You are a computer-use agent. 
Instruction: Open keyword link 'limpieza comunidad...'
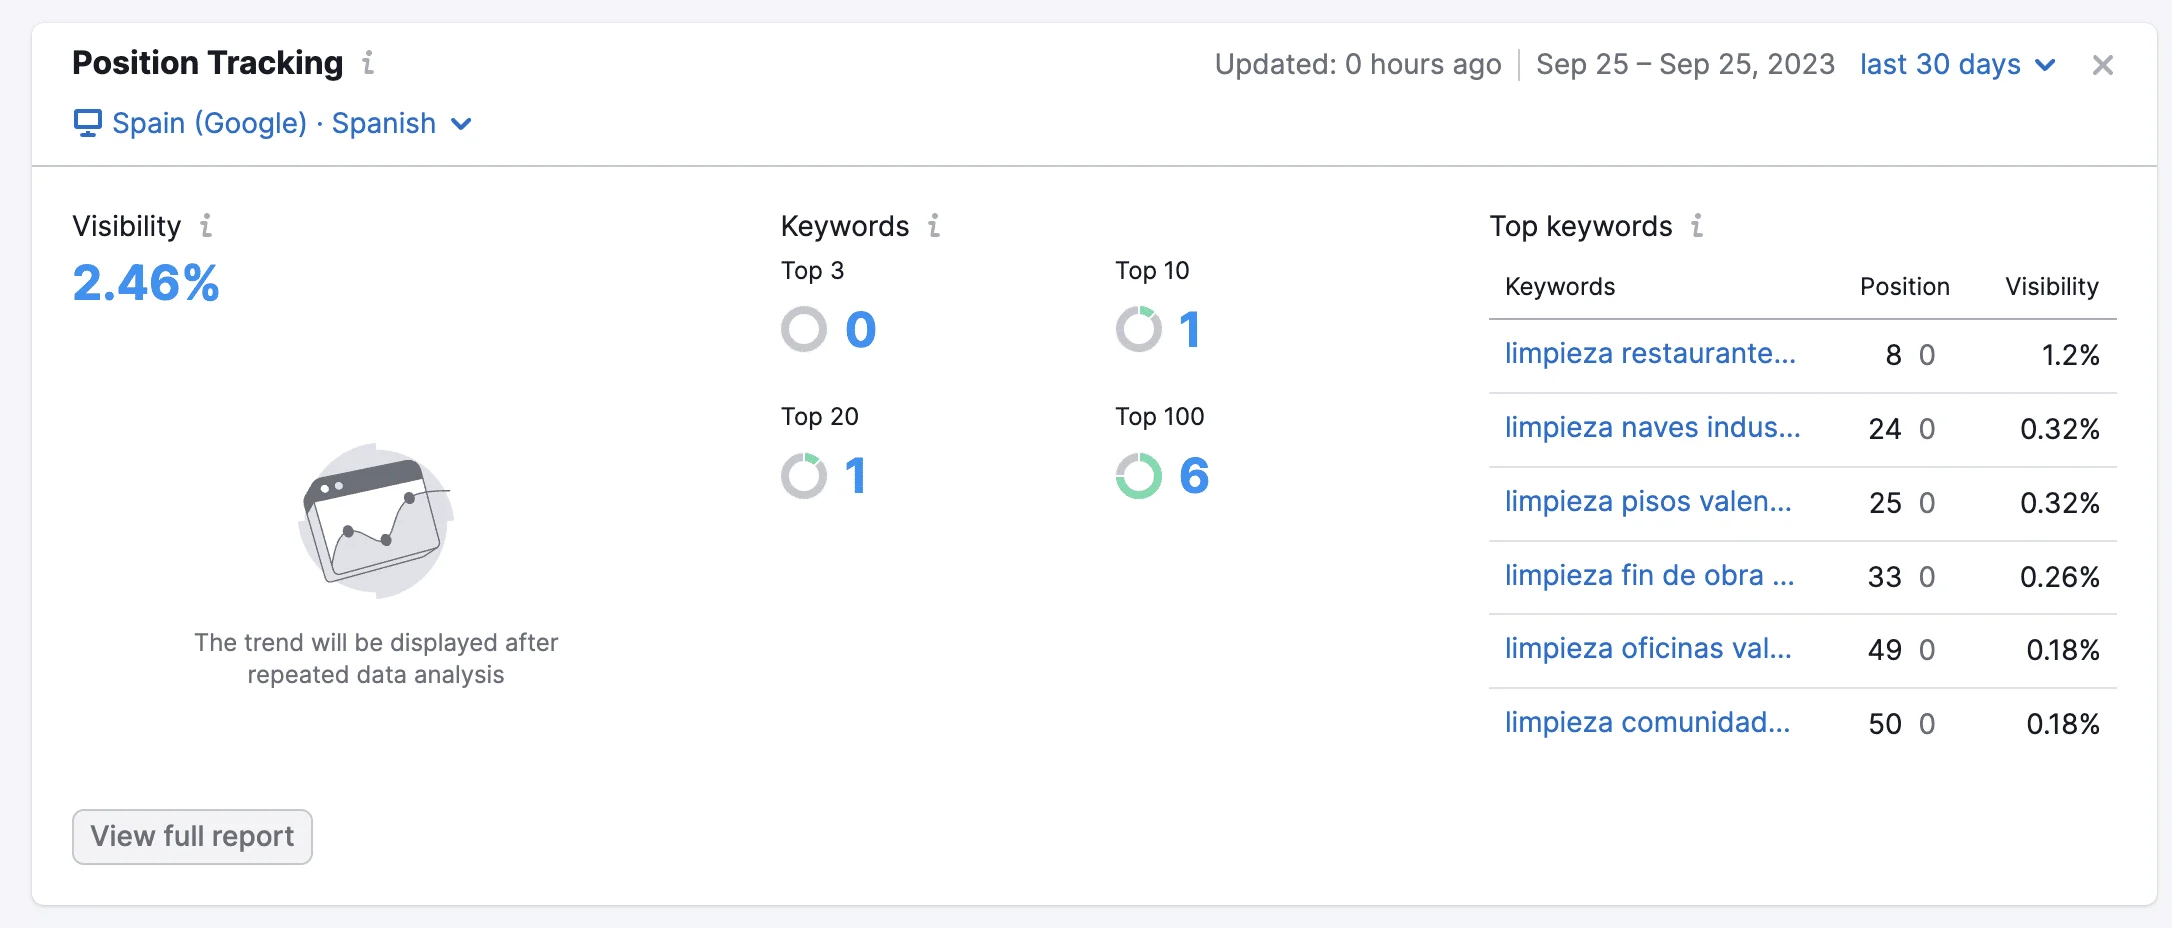(x=1648, y=723)
